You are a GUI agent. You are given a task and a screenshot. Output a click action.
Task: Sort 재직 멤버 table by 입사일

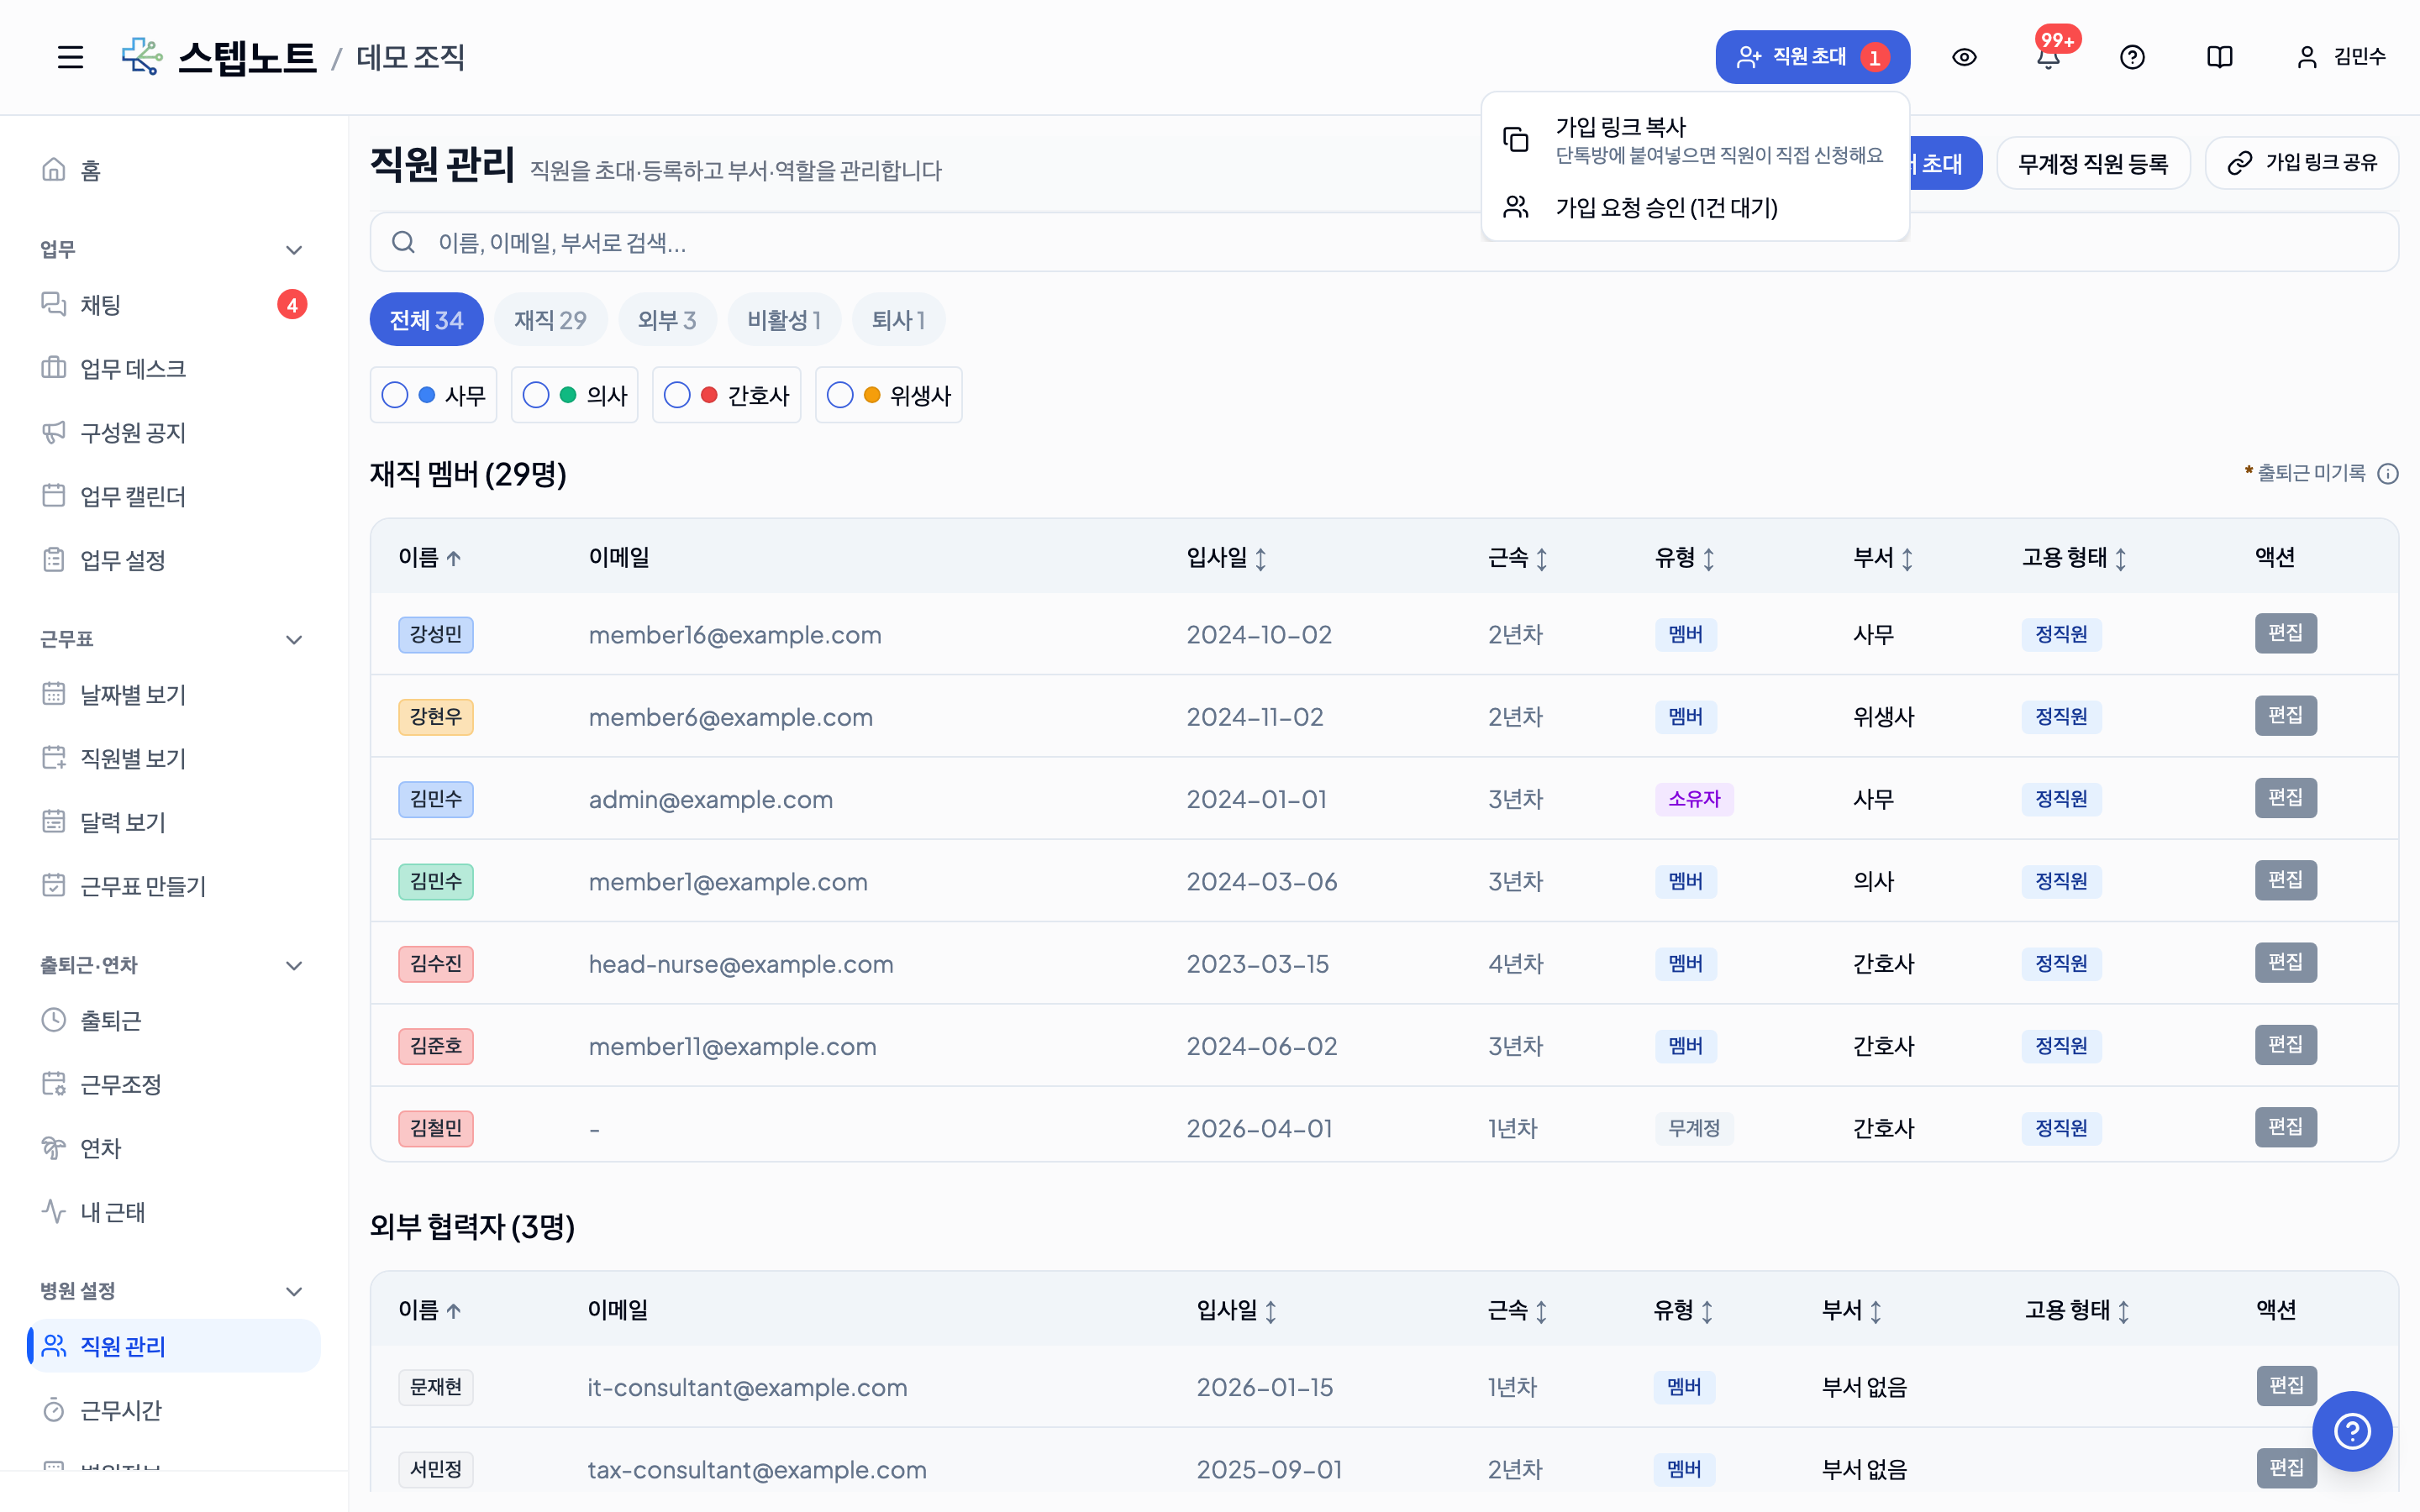click(1227, 557)
